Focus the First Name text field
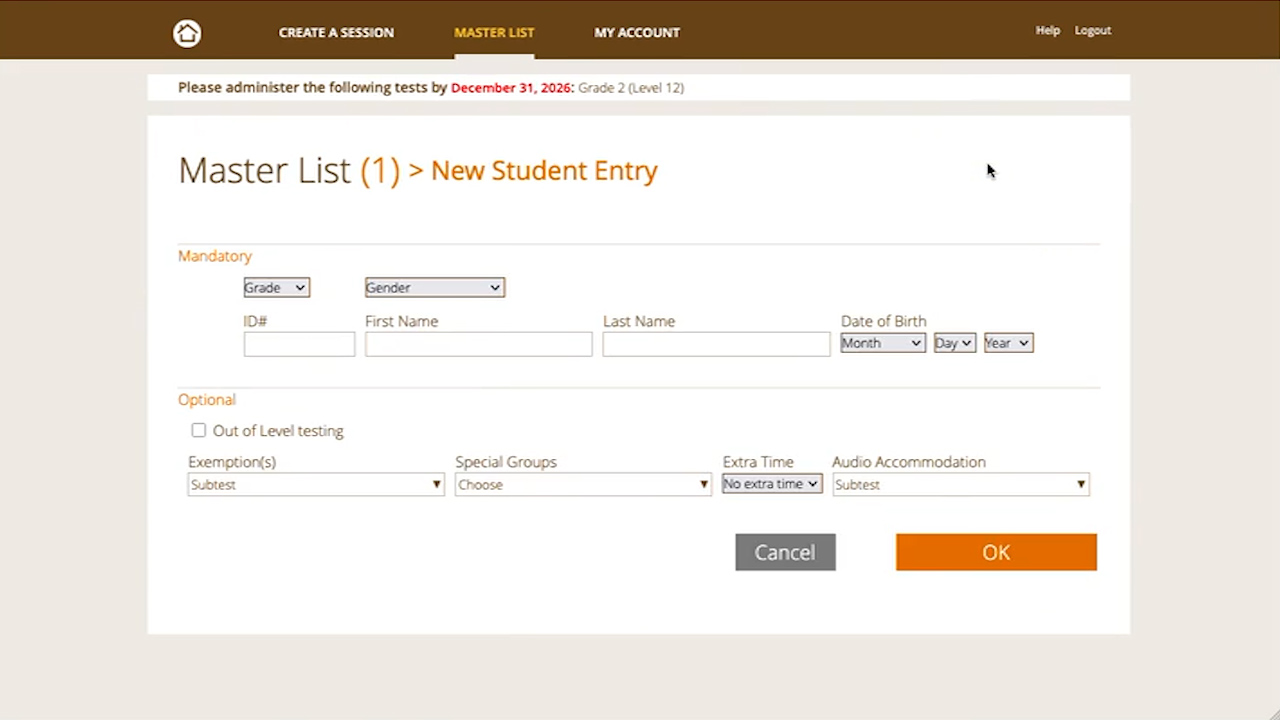This screenshot has width=1280, height=720. (x=478, y=344)
